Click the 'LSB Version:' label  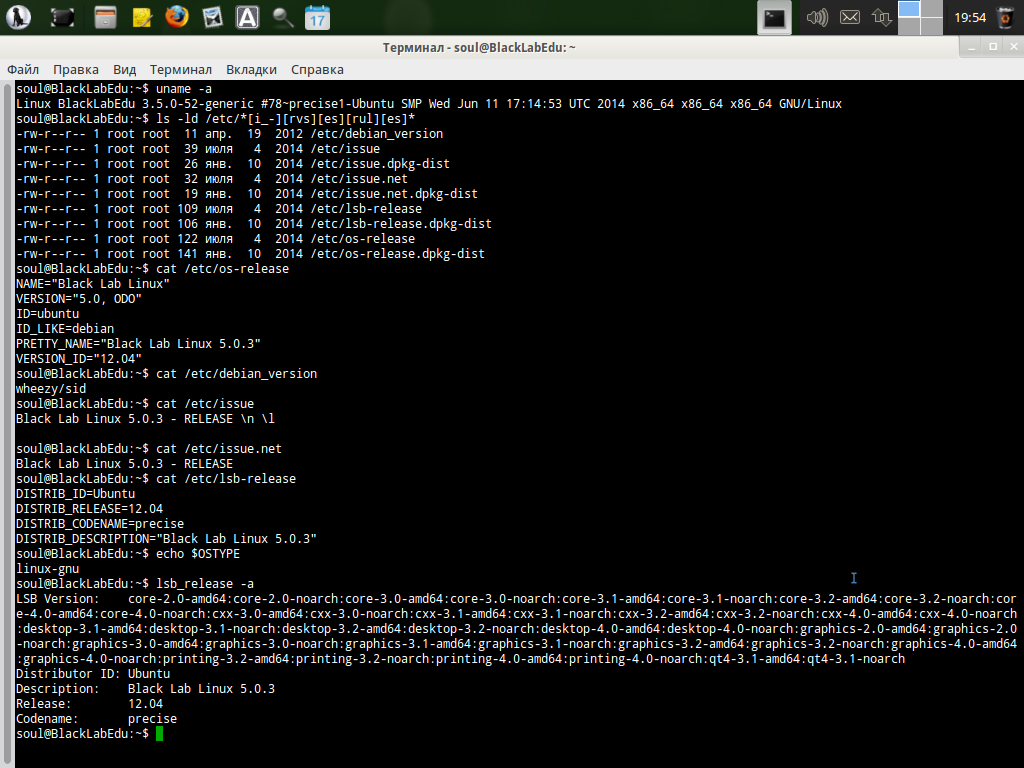[57, 600]
